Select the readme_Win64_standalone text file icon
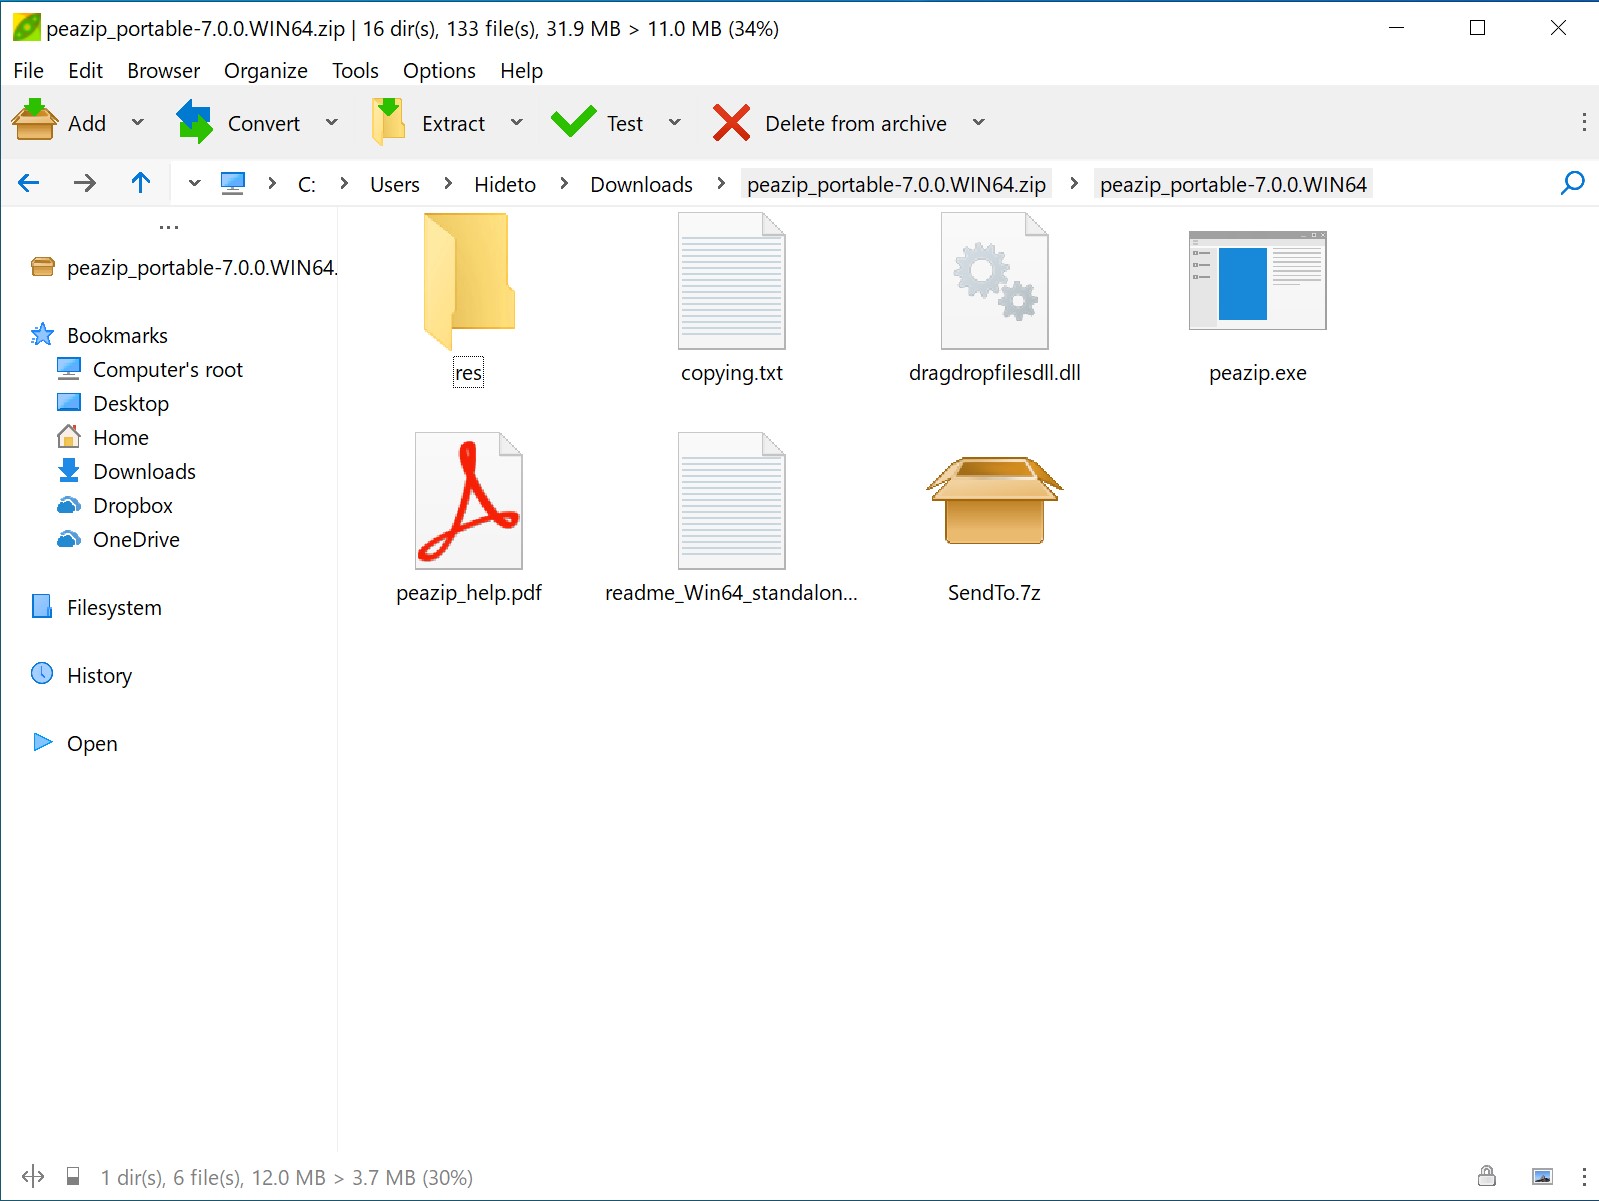This screenshot has height=1201, width=1599. coord(732,500)
